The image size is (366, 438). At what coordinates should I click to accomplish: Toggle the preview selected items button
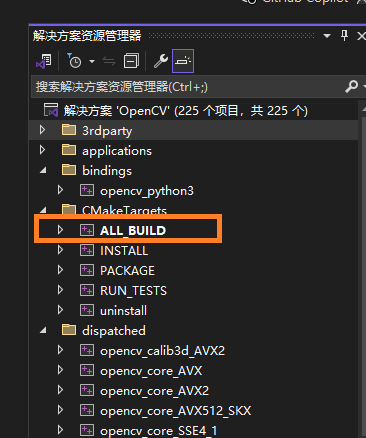(183, 61)
